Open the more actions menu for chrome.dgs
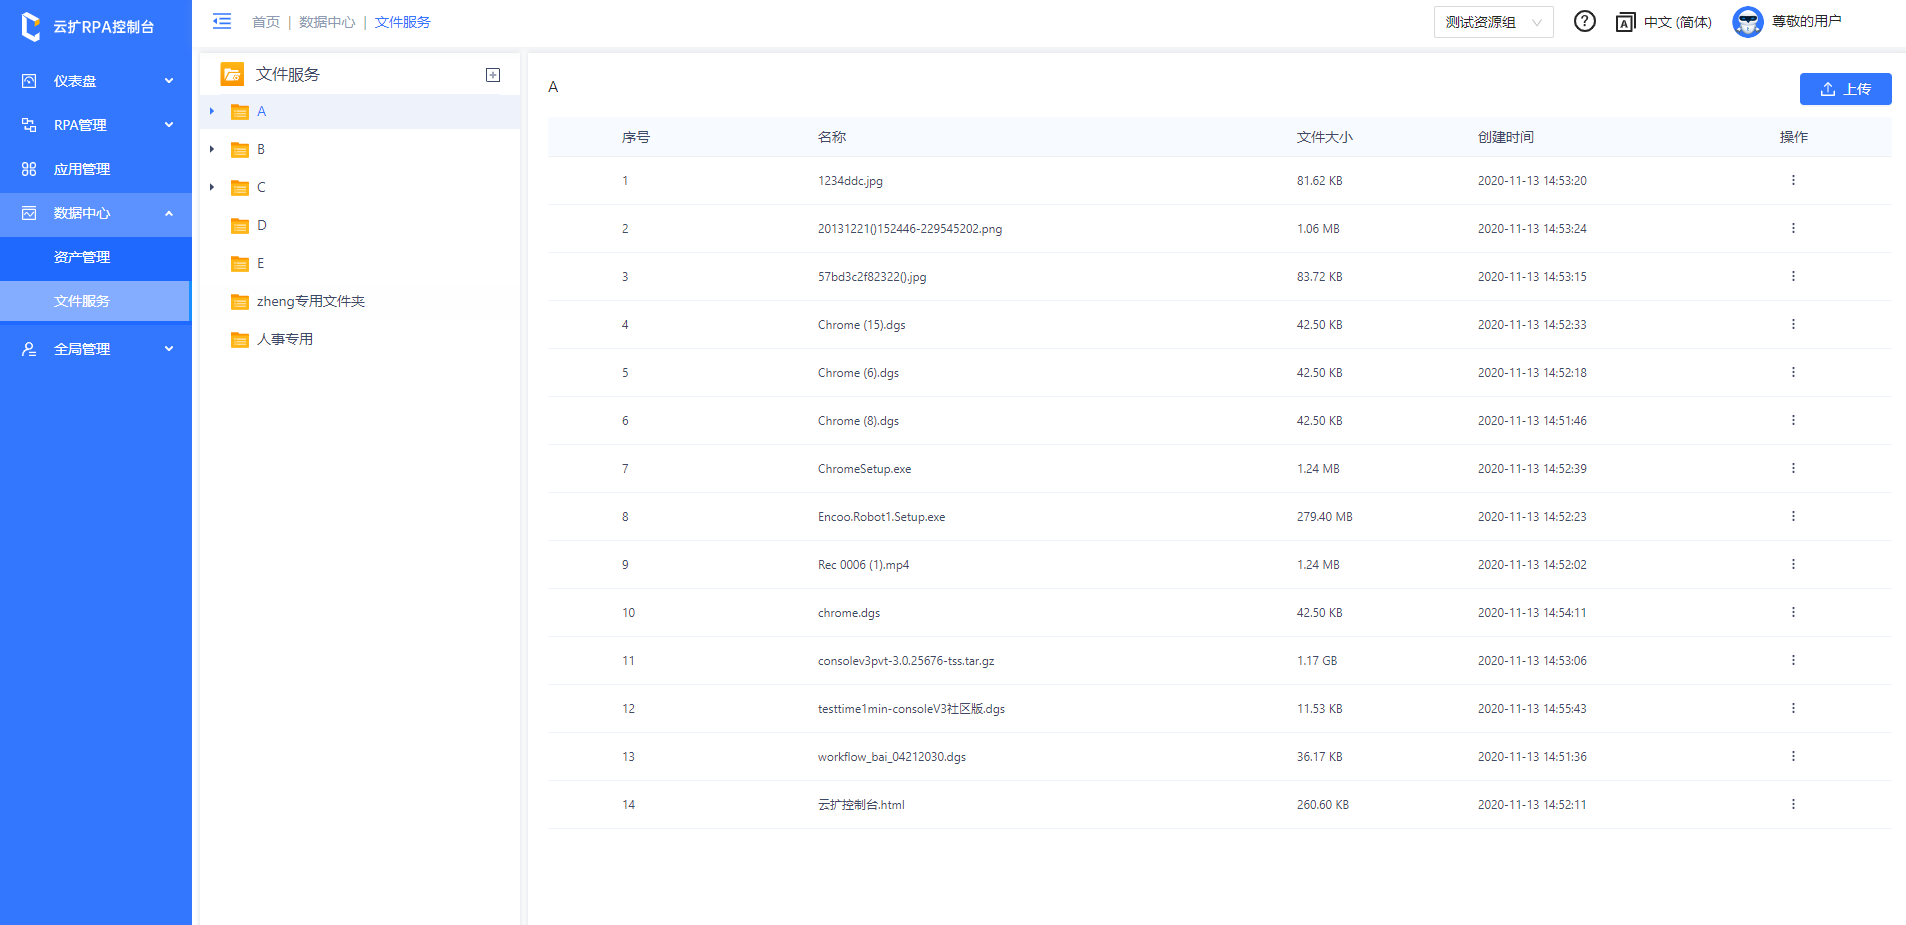This screenshot has height=925, width=1906. pyautogui.click(x=1793, y=613)
